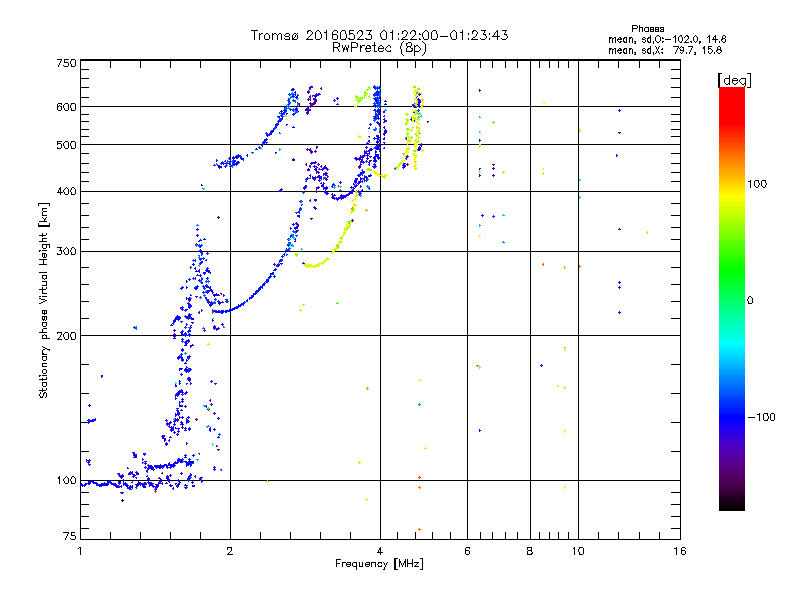800x600 pixels.
Task: Click the '16' x-axis tick label
Action: point(680,551)
